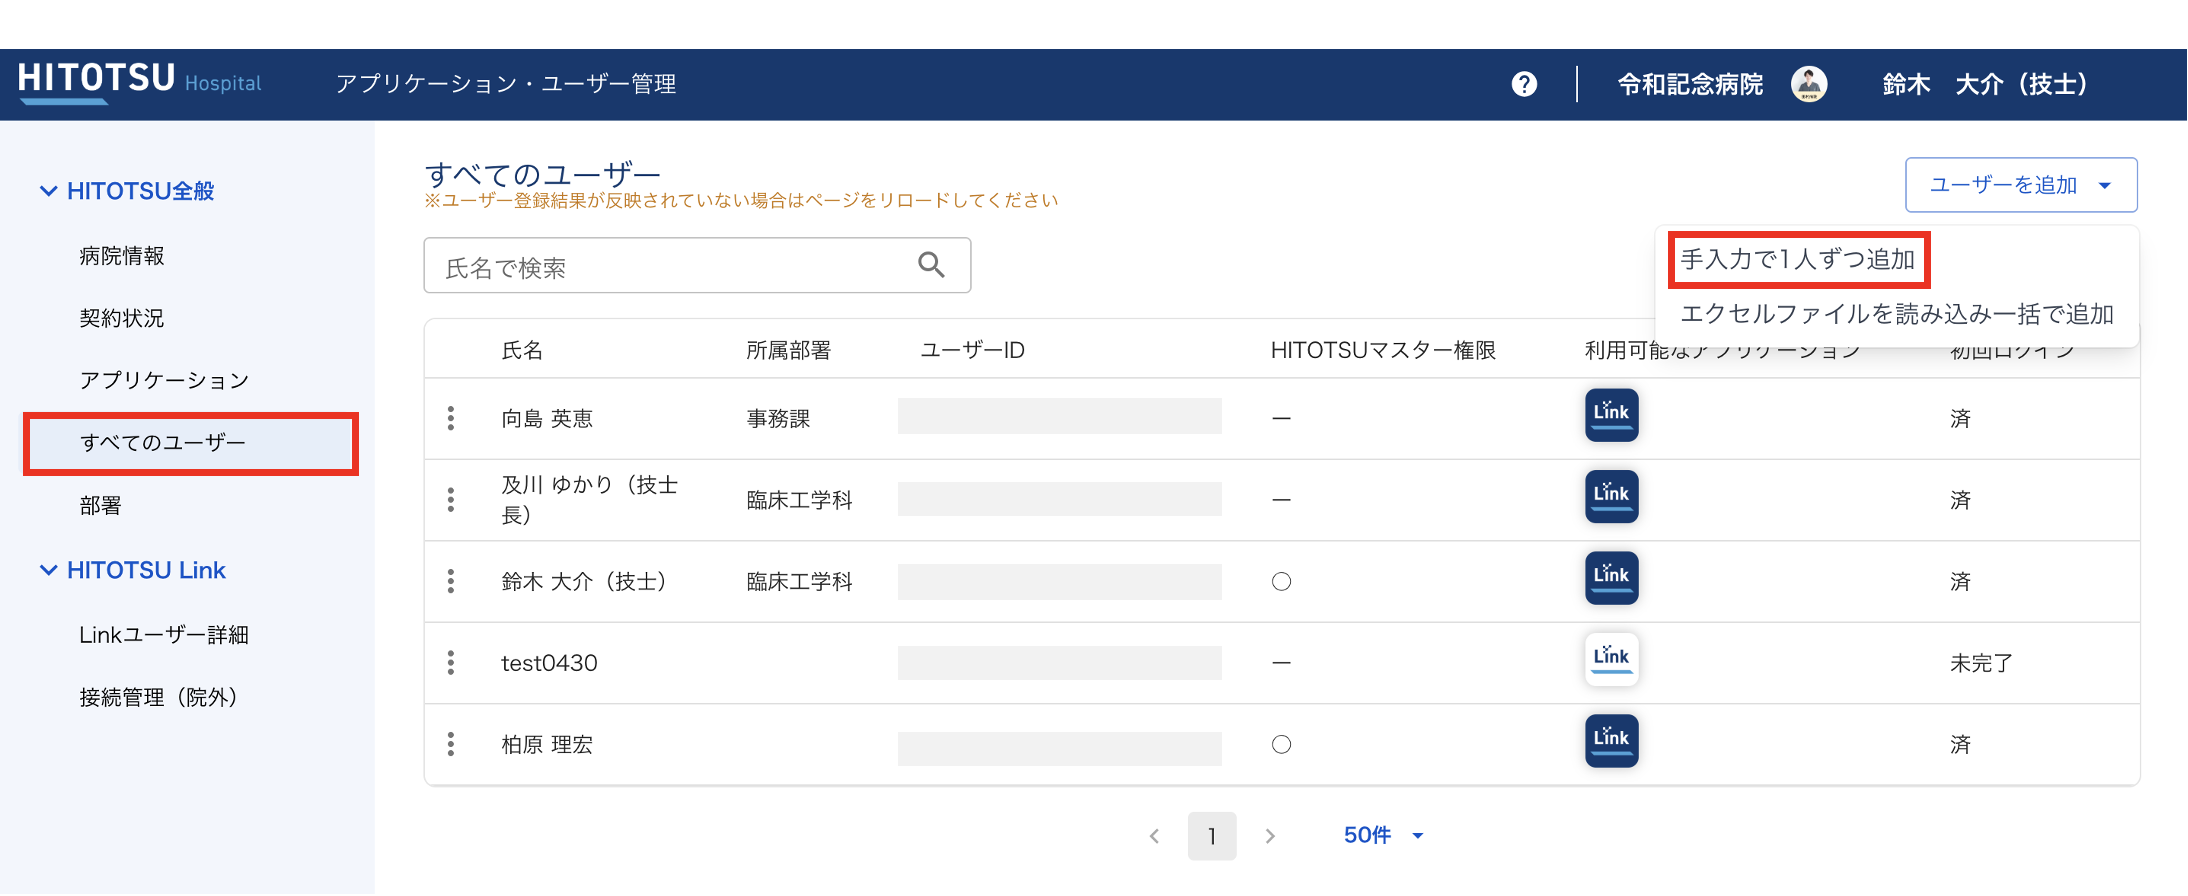This screenshot has width=2188, height=896.
Task: Select 手入力で1人ずつ追加 from the menu
Action: 1797,260
